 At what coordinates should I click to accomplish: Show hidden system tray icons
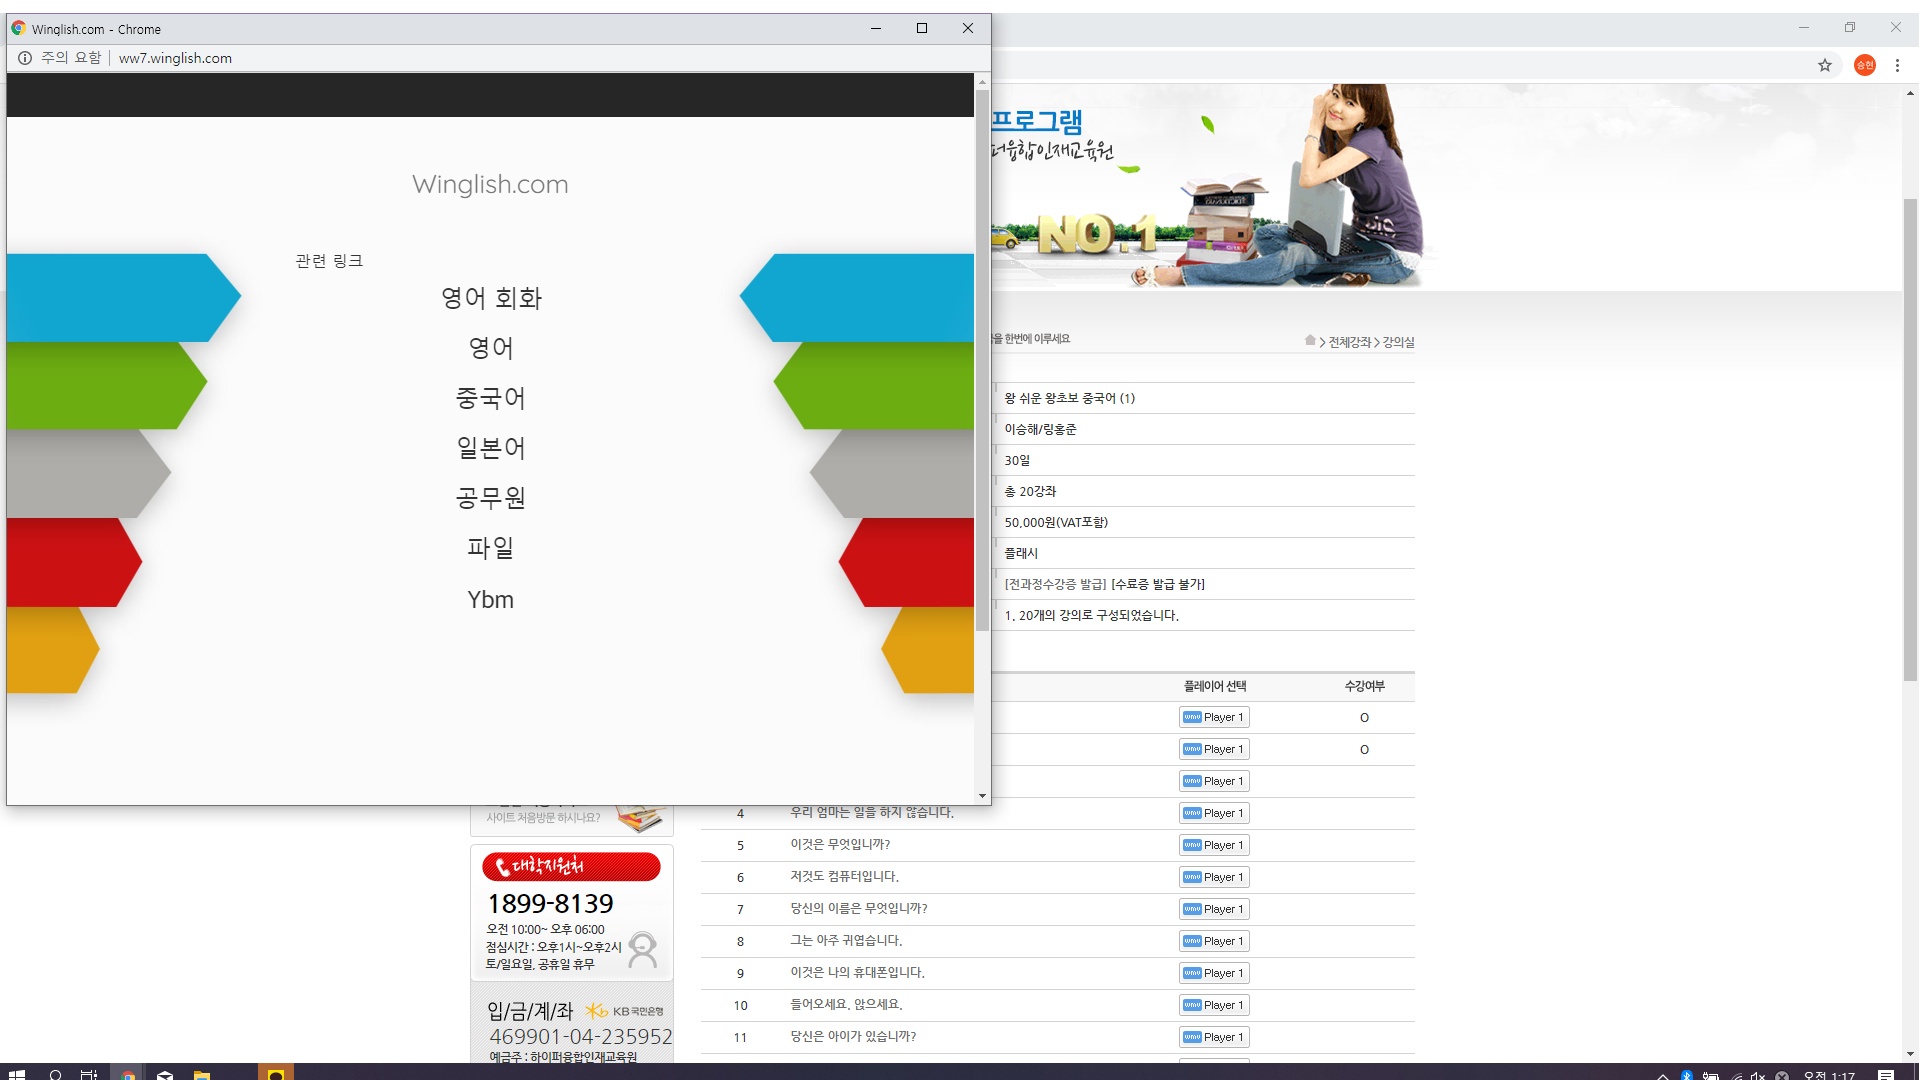click(x=1662, y=1076)
